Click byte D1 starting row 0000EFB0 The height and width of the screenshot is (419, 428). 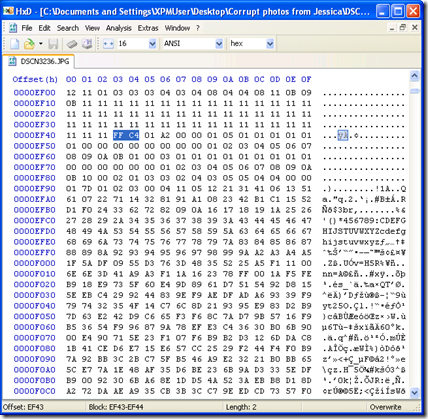click(x=71, y=210)
